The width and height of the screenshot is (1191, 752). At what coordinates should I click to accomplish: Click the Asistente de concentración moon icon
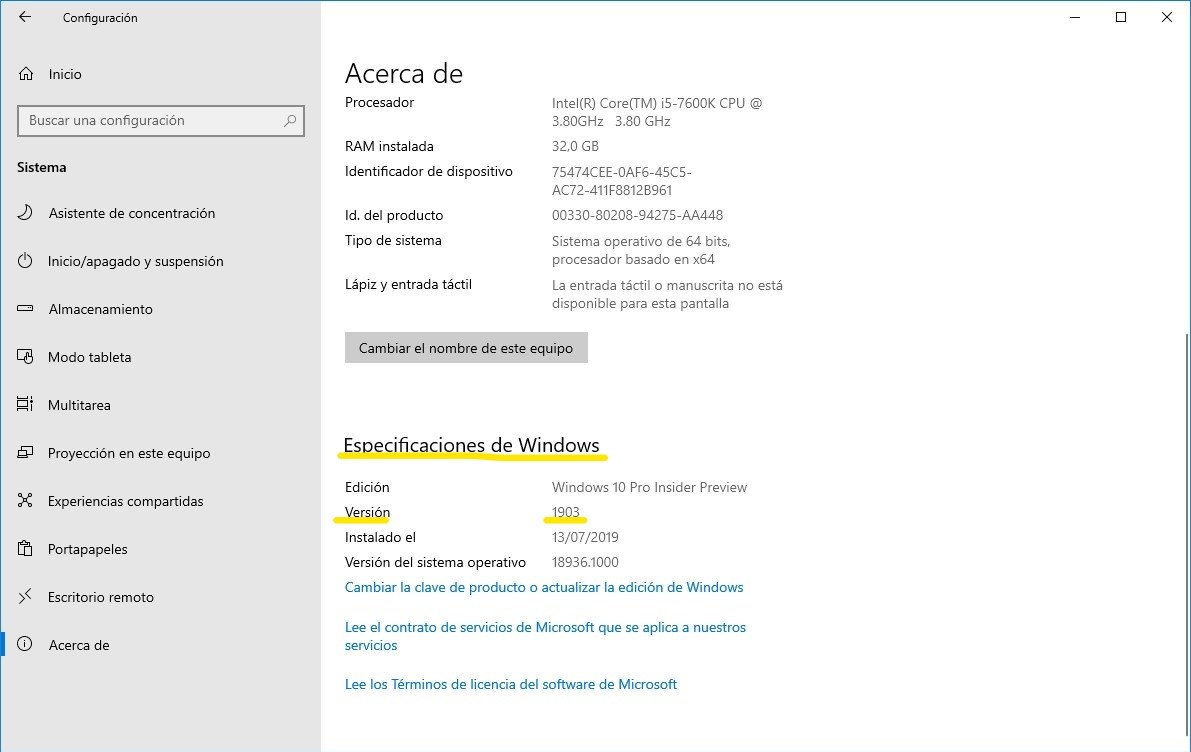(26, 213)
